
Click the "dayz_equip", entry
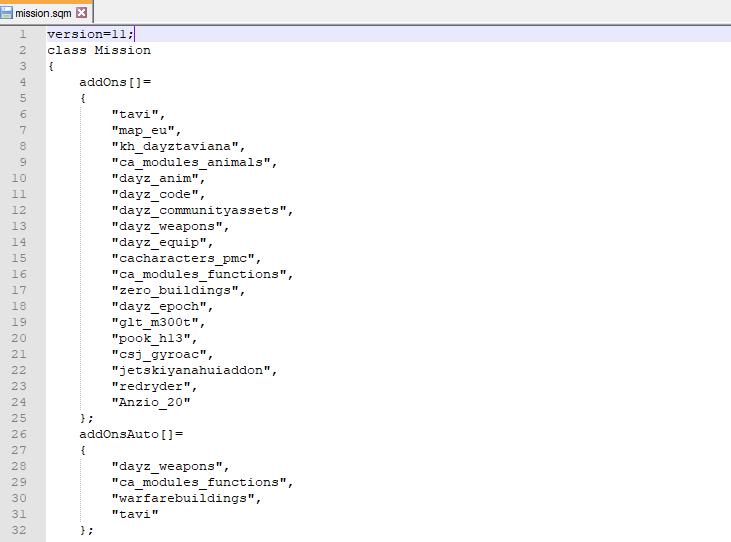(162, 242)
